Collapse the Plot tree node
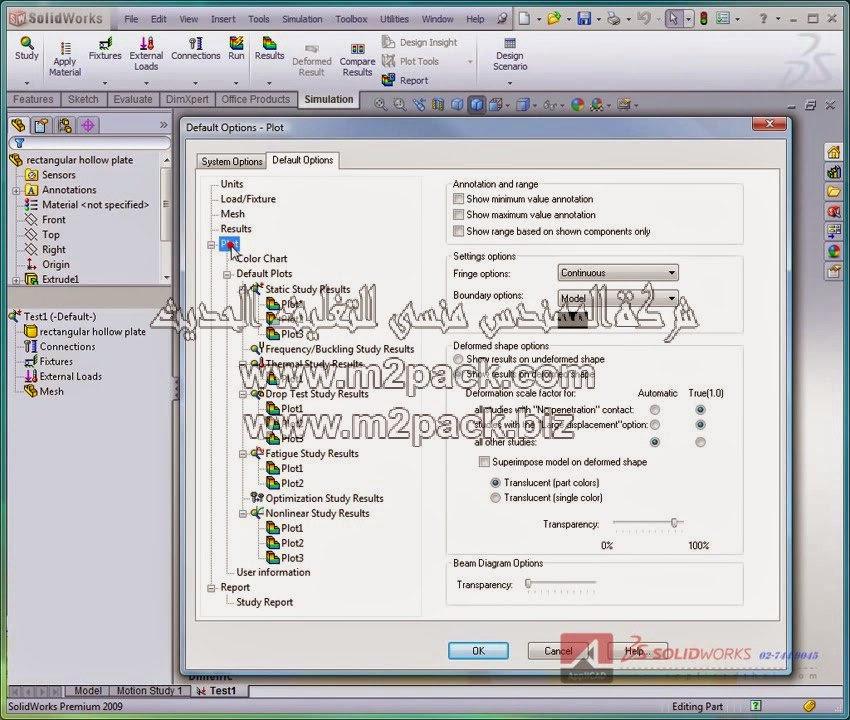The image size is (850, 720). 211,245
